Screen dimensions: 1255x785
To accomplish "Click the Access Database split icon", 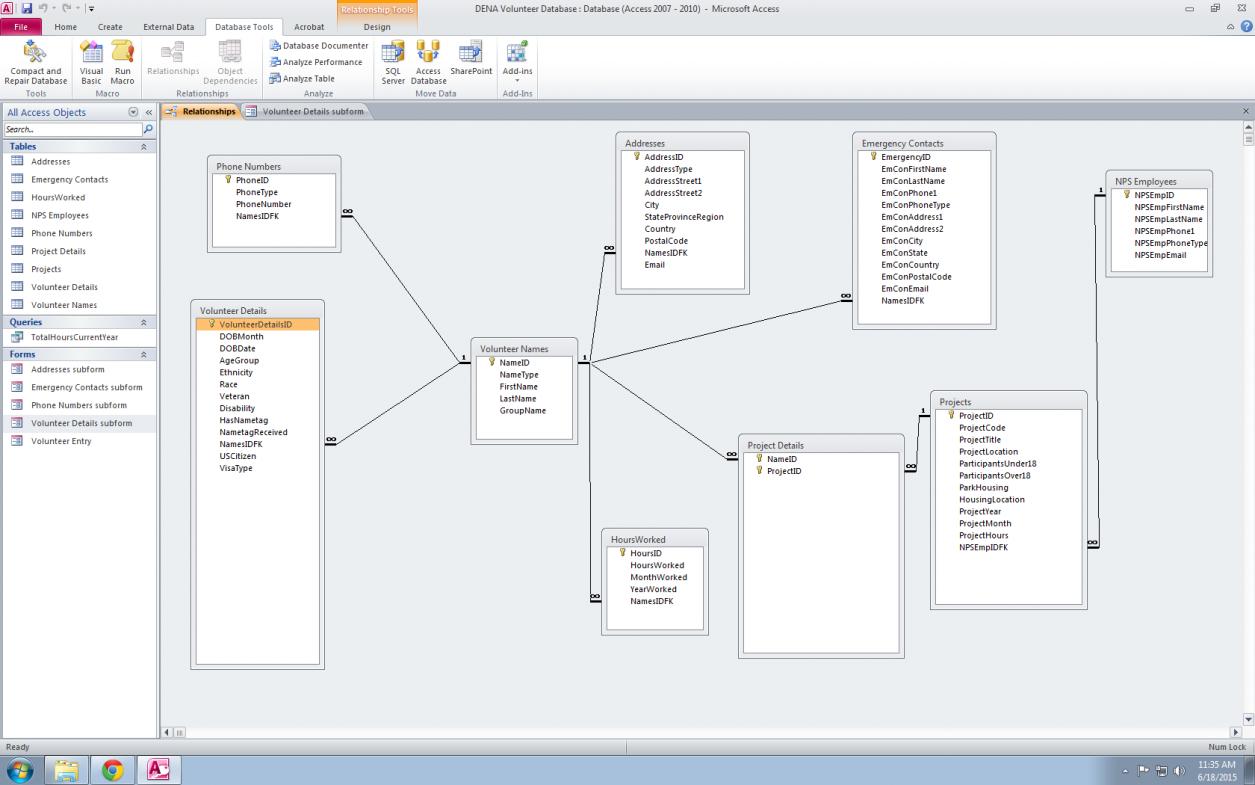I will (x=428, y=62).
